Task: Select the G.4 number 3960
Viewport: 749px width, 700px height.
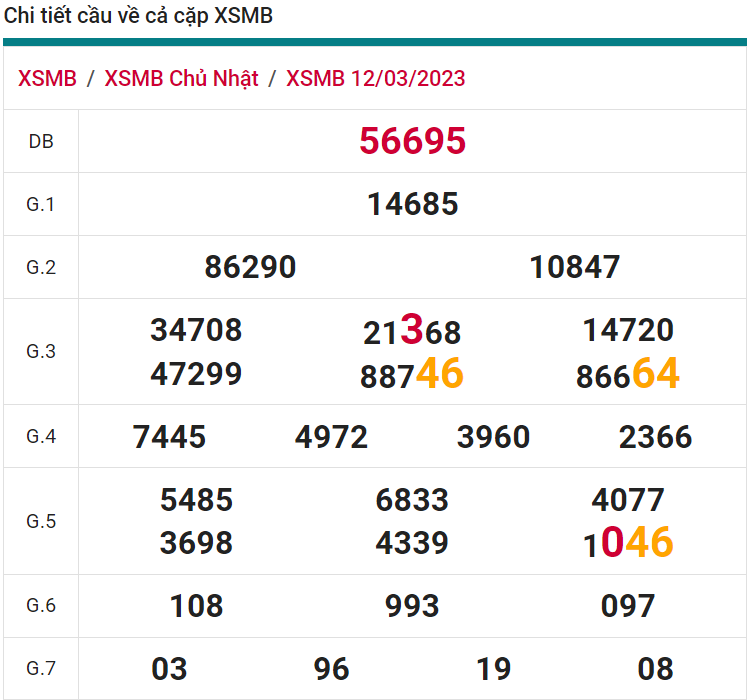Action: pos(493,437)
